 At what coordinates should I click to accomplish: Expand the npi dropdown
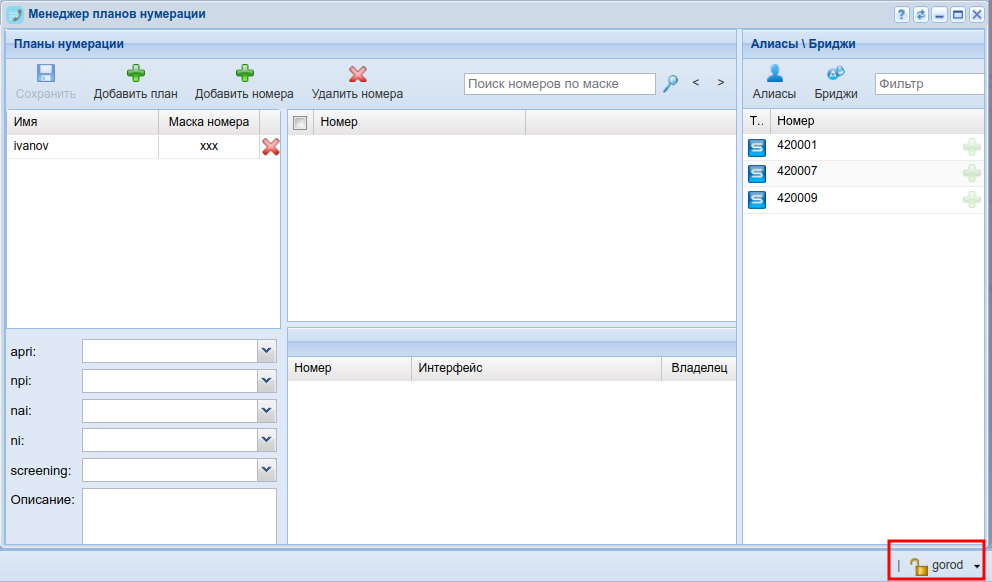click(267, 381)
